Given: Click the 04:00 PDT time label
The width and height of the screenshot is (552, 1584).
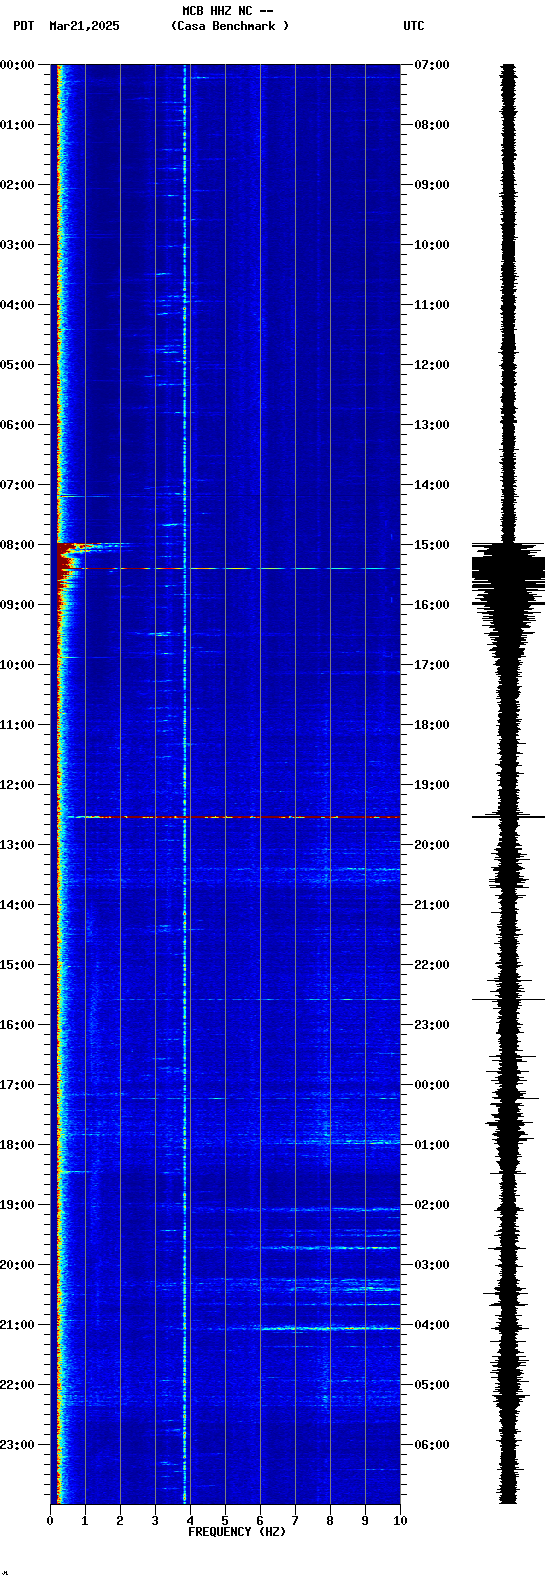Looking at the screenshot, I should pos(17,305).
